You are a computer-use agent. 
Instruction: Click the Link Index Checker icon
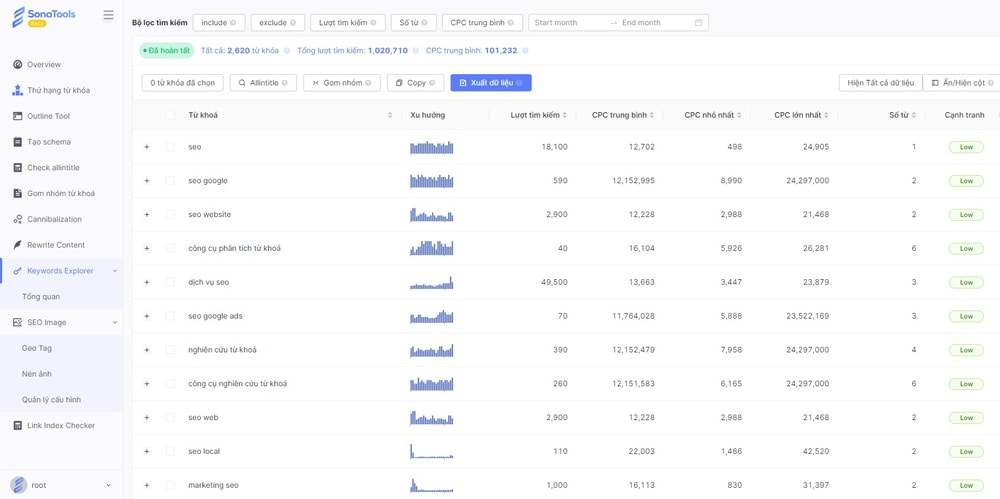pyautogui.click(x=17, y=426)
